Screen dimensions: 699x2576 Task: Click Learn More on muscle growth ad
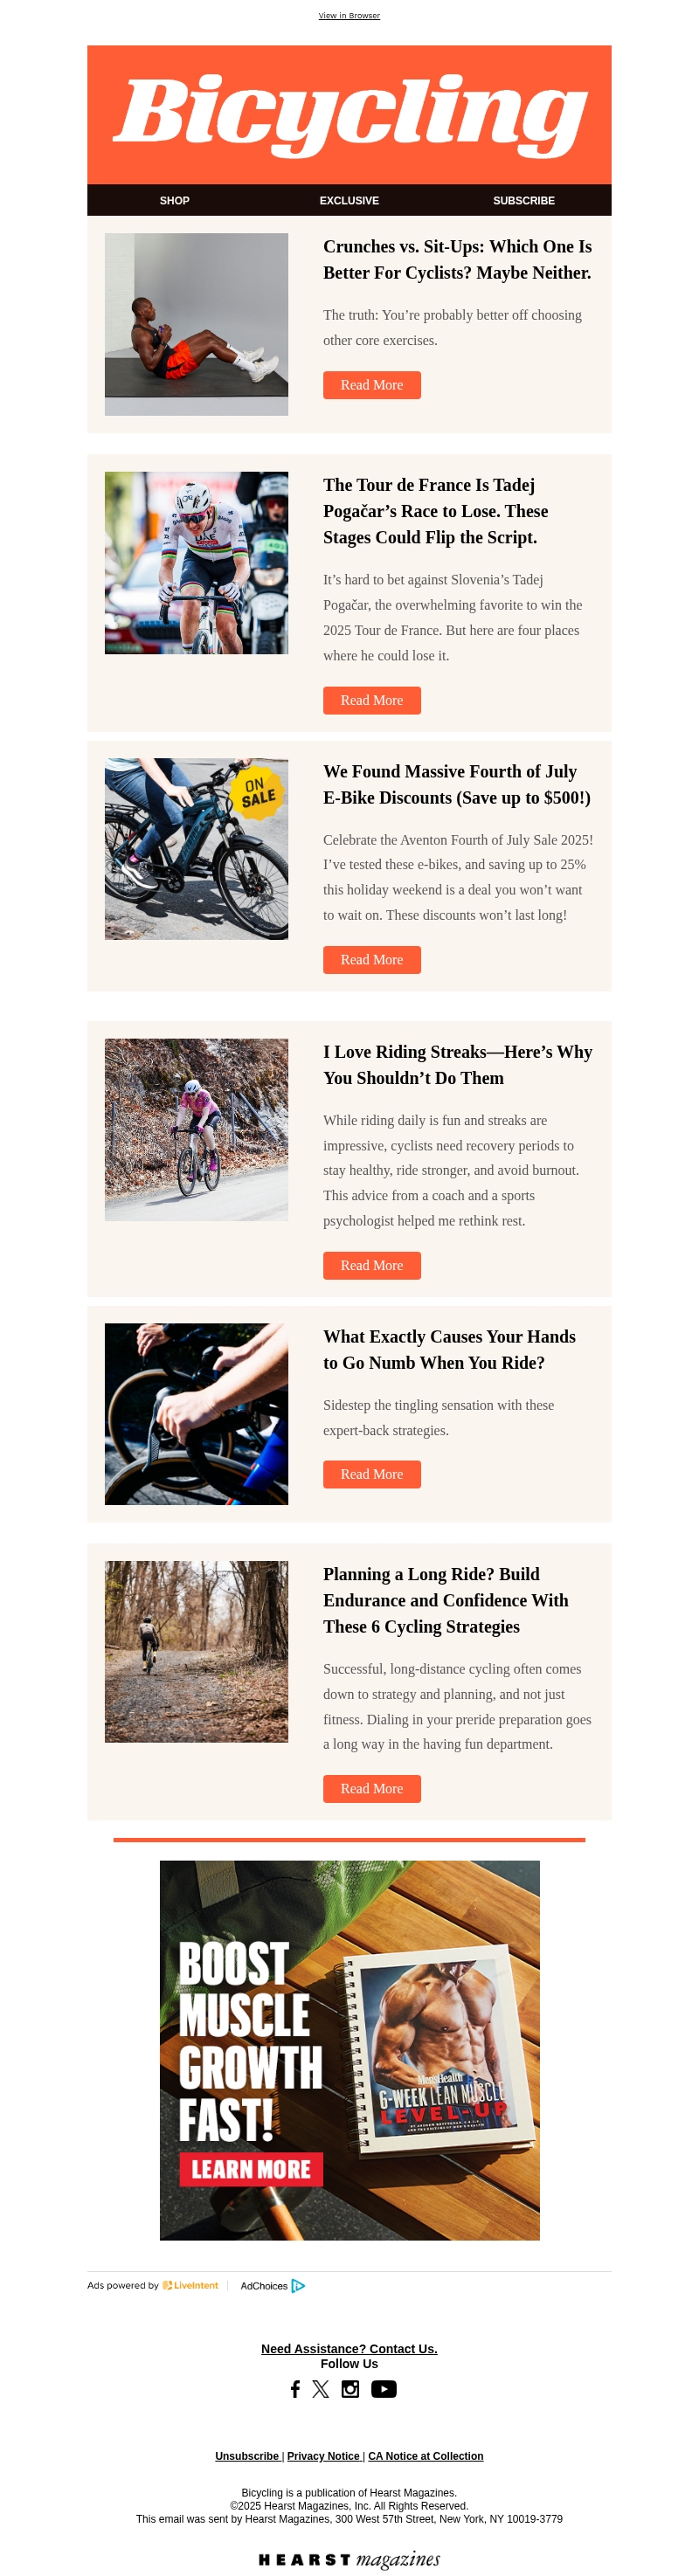pyautogui.click(x=251, y=2169)
